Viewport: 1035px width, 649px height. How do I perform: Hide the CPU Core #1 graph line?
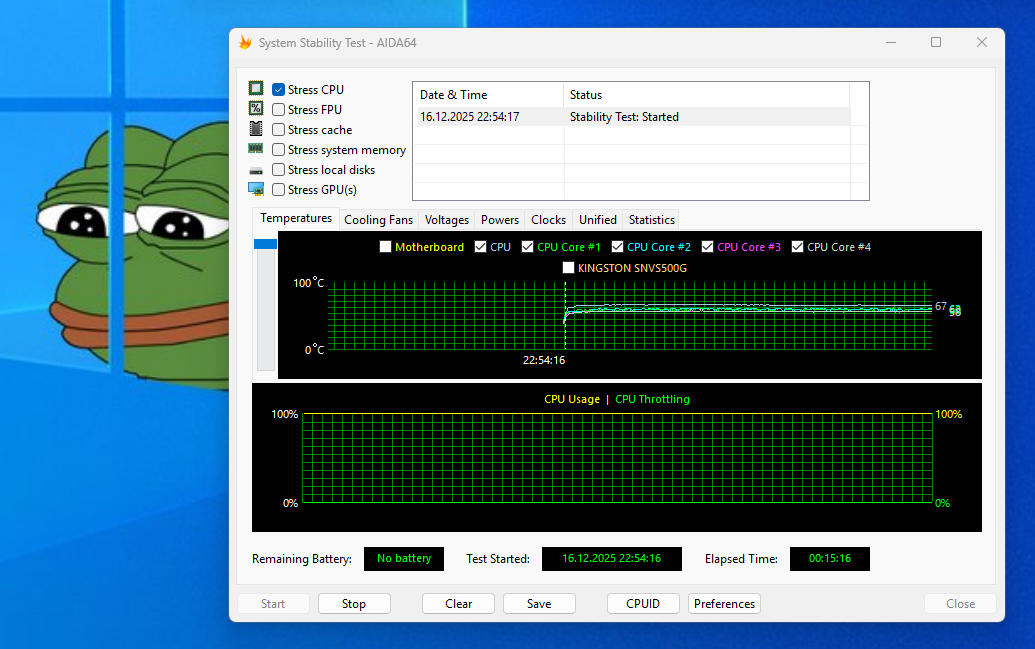coord(527,247)
